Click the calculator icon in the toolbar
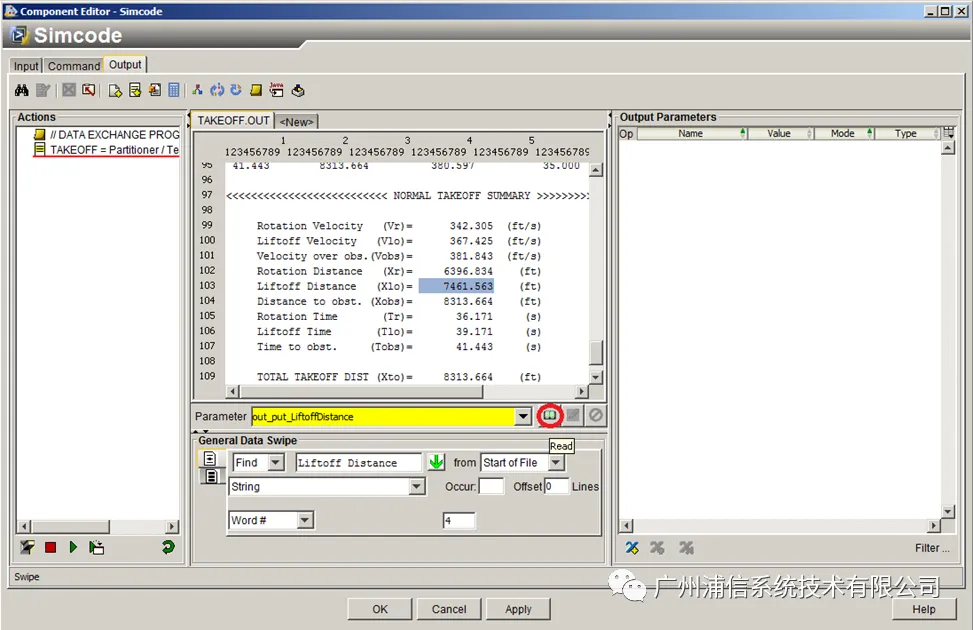Image resolution: width=973 pixels, height=630 pixels. click(174, 91)
